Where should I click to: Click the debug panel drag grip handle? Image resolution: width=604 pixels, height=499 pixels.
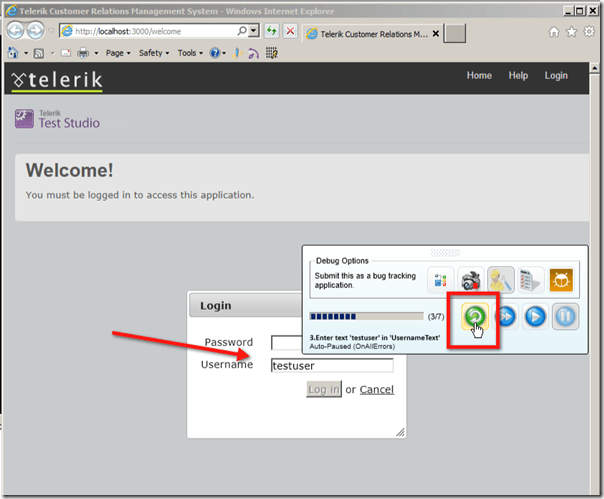pos(445,253)
